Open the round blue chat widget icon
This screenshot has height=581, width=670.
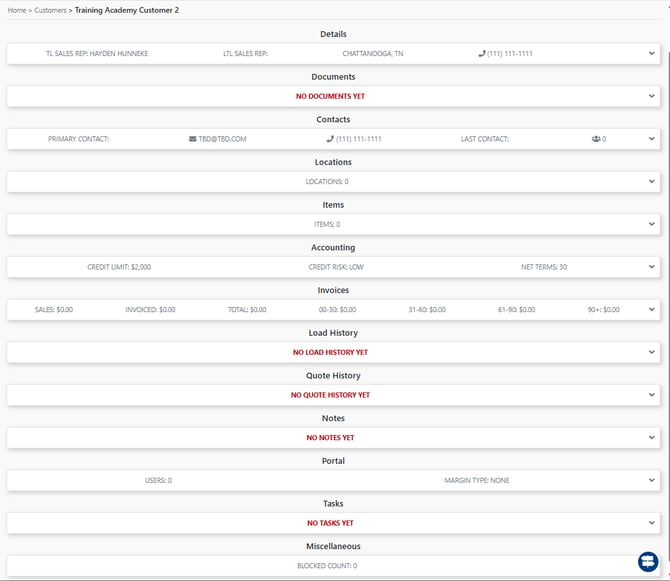pyautogui.click(x=648, y=561)
